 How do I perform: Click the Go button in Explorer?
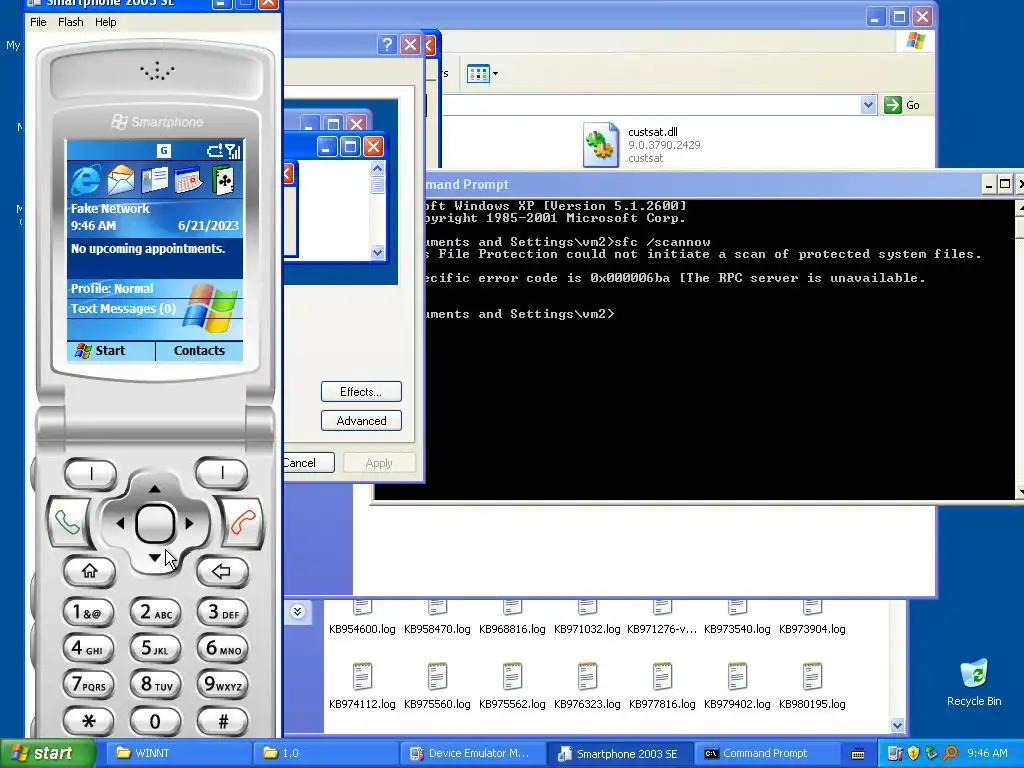[902, 105]
